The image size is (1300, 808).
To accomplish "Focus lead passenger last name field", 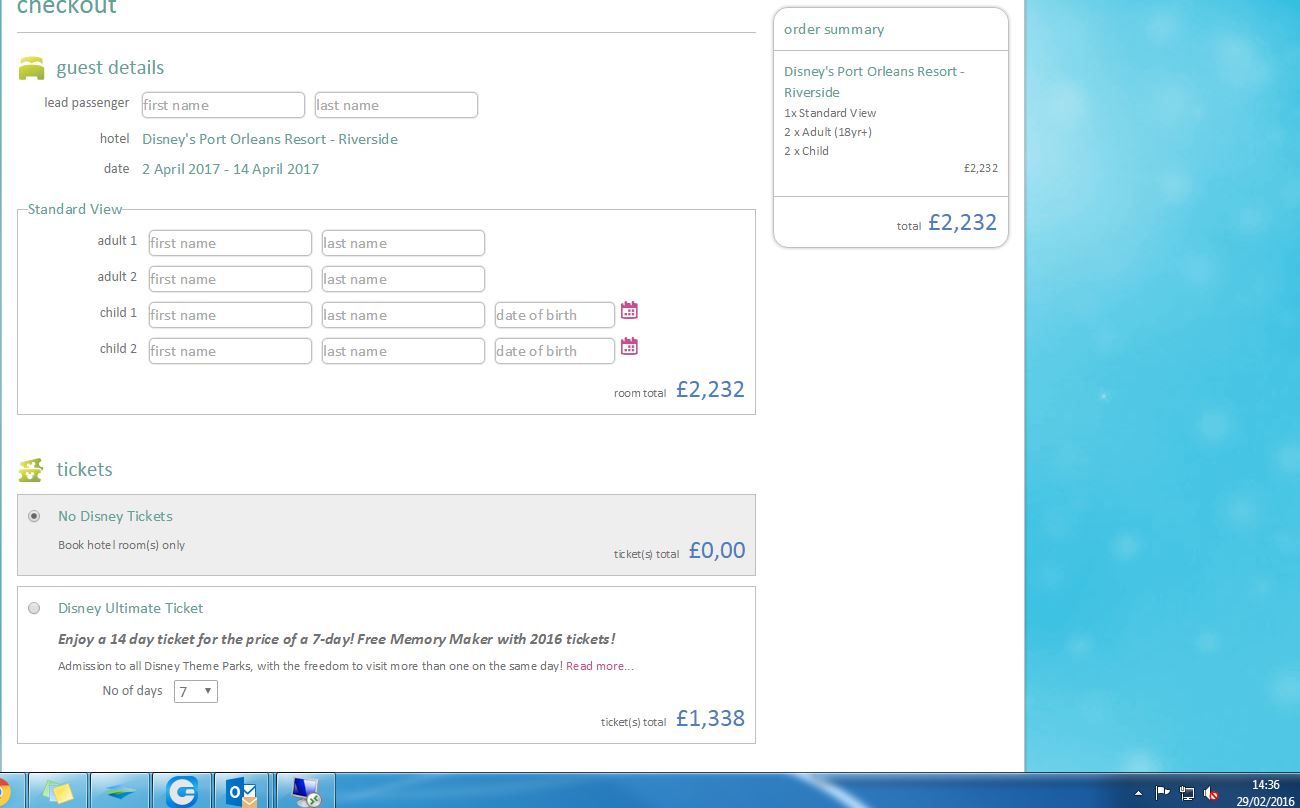I will click(396, 105).
